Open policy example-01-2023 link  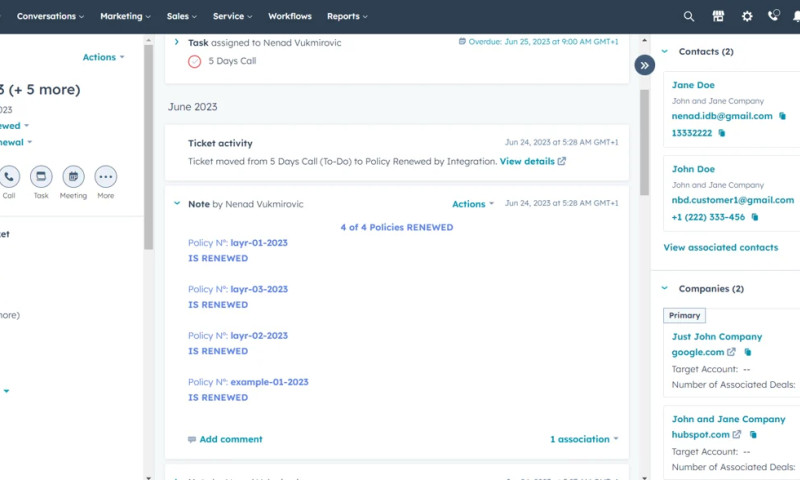269,382
